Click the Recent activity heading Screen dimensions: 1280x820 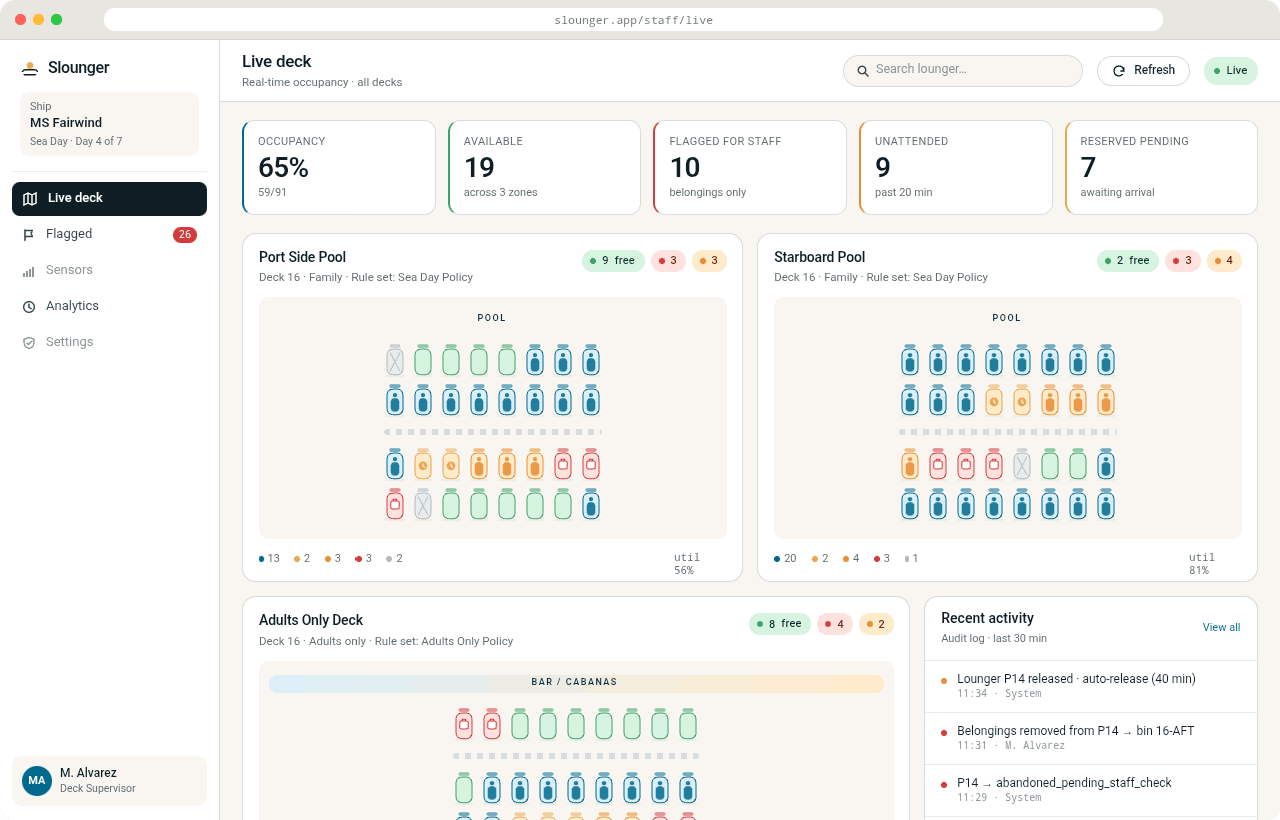coord(987,618)
